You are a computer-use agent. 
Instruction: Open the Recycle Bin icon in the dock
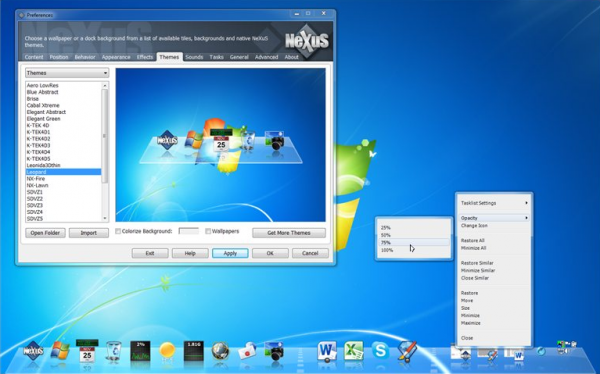(x=114, y=351)
